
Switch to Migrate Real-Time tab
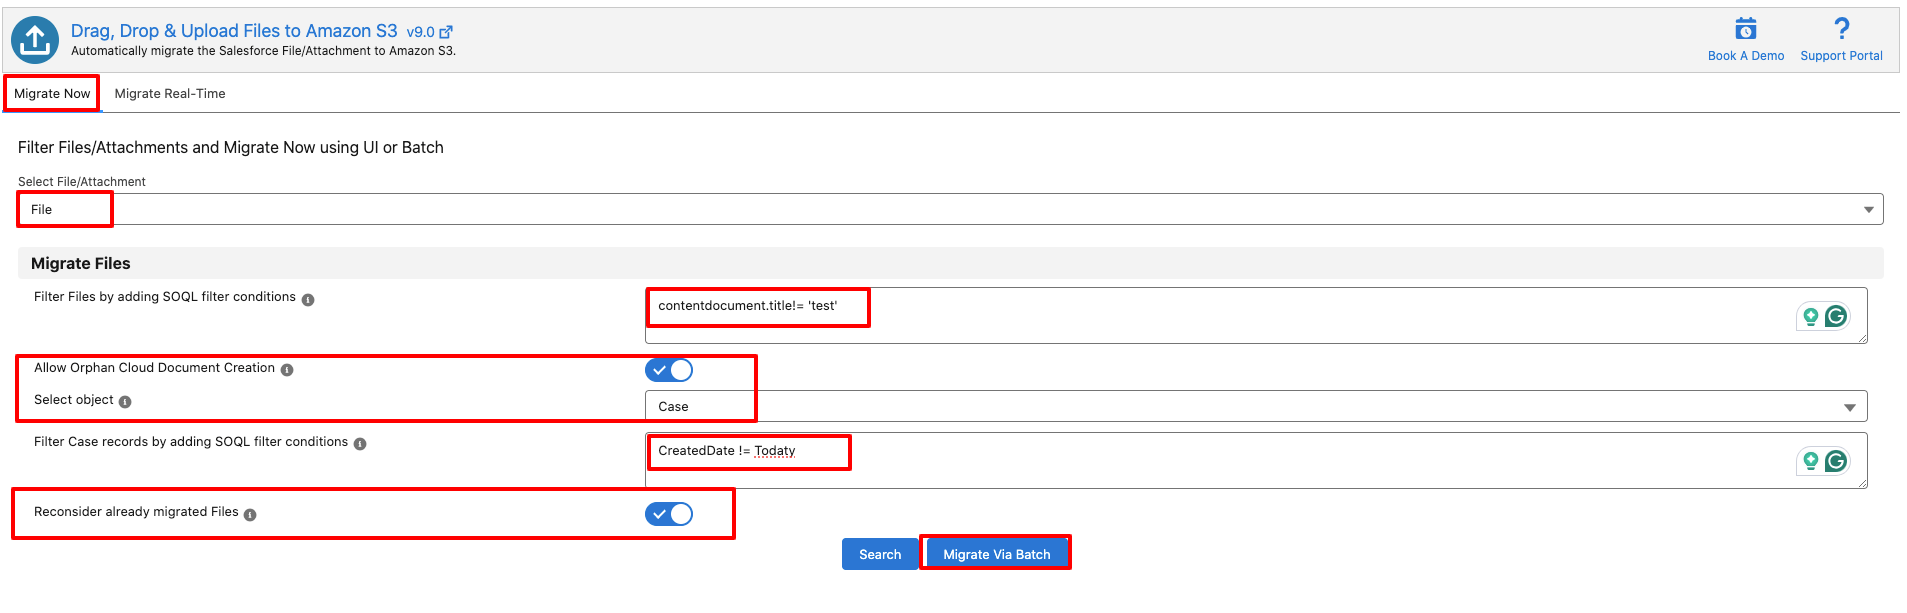click(x=170, y=94)
